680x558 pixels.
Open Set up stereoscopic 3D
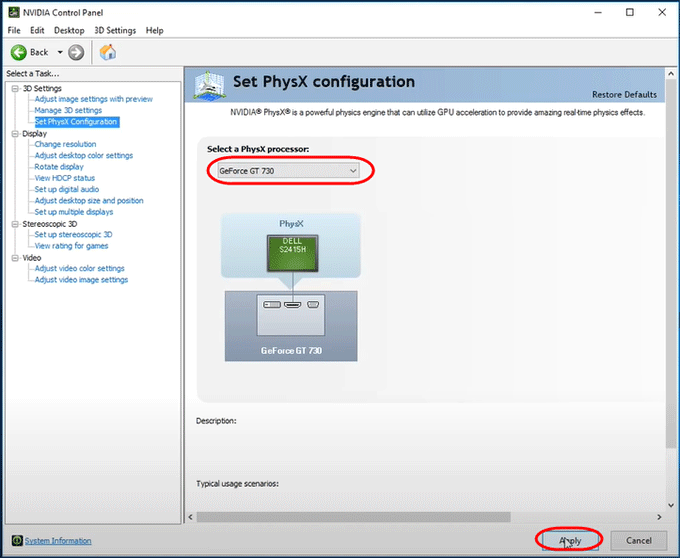pos(73,234)
